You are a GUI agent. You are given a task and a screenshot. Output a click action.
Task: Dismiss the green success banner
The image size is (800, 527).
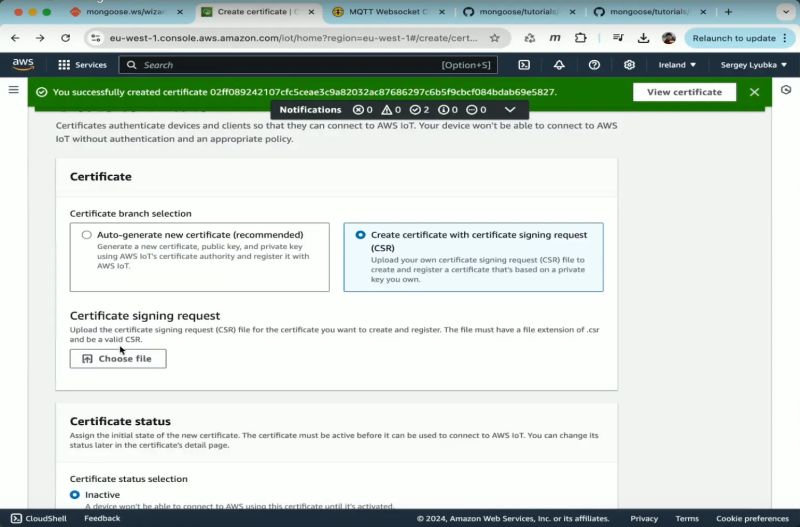(x=754, y=92)
